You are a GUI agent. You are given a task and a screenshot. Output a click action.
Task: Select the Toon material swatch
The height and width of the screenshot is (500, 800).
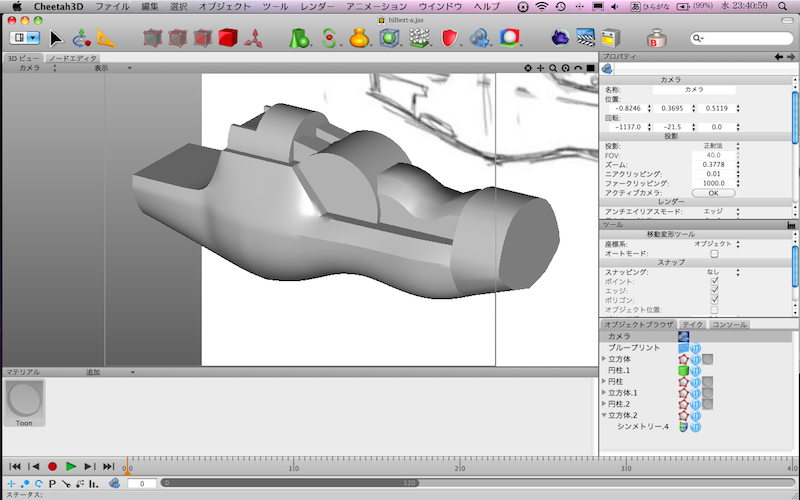point(24,400)
